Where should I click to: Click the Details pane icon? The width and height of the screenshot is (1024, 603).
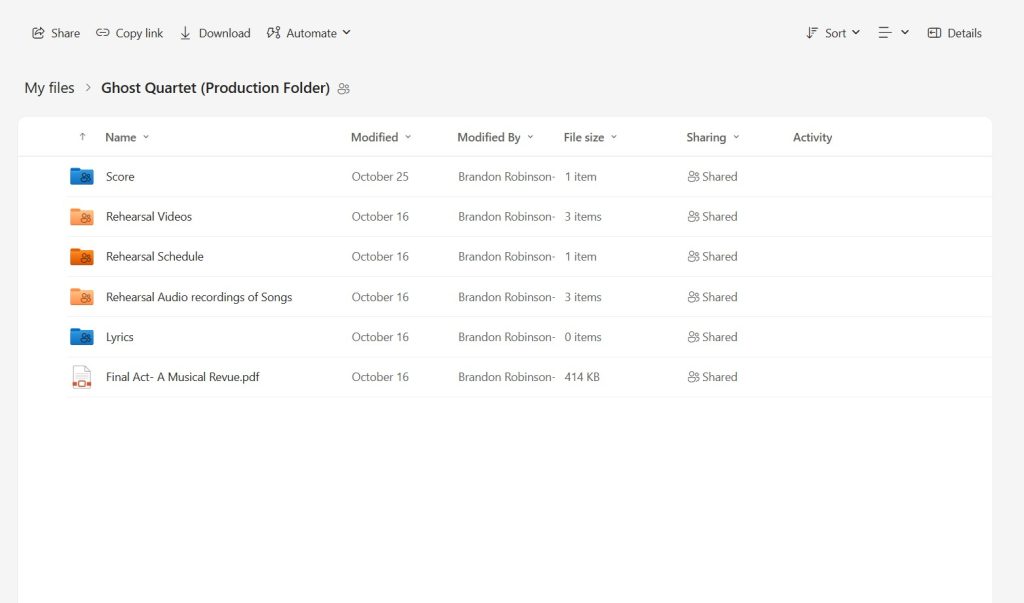[954, 33]
